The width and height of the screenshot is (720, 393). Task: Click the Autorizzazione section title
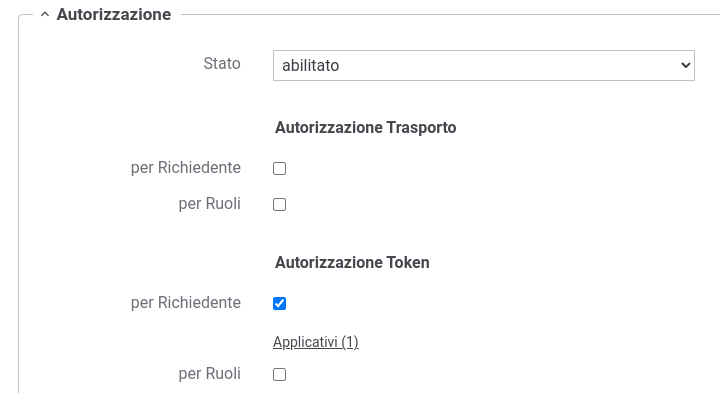[113, 15]
